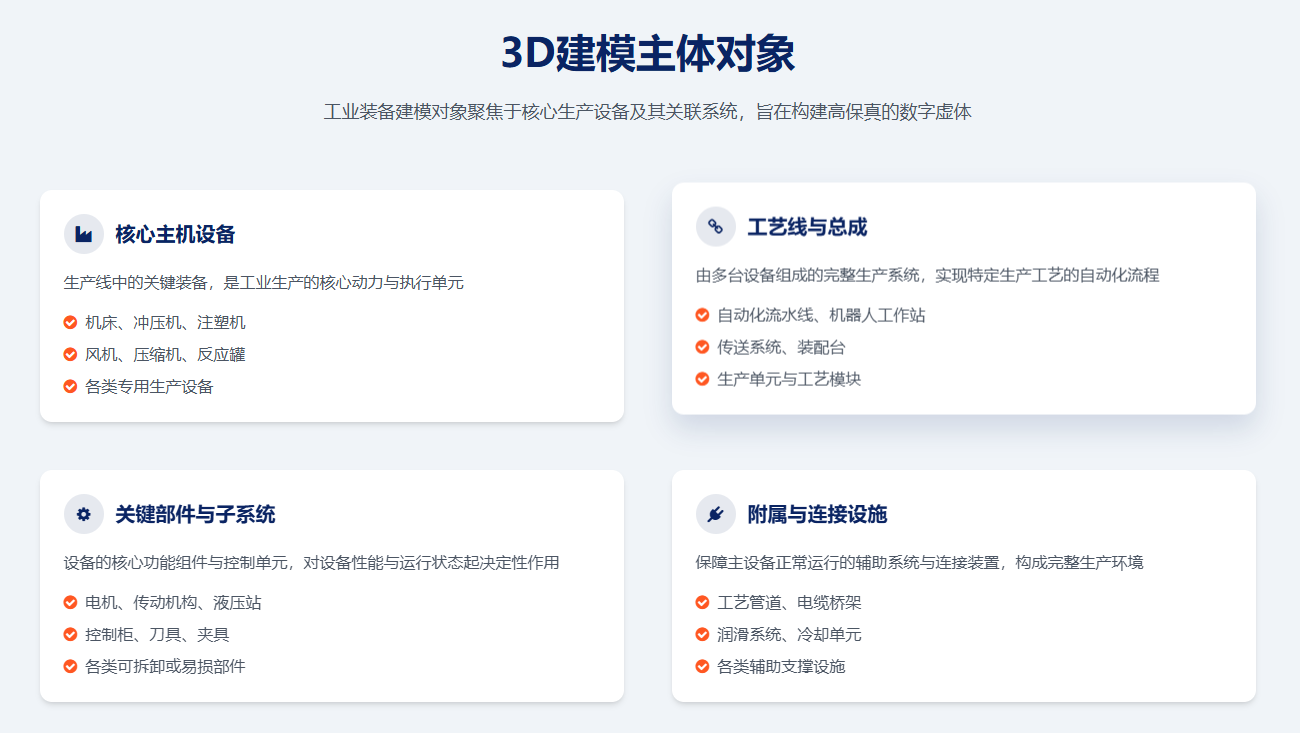Click check icon next to 润滑系统、冷却单元
Viewport: 1300px width, 733px height.
703,634
